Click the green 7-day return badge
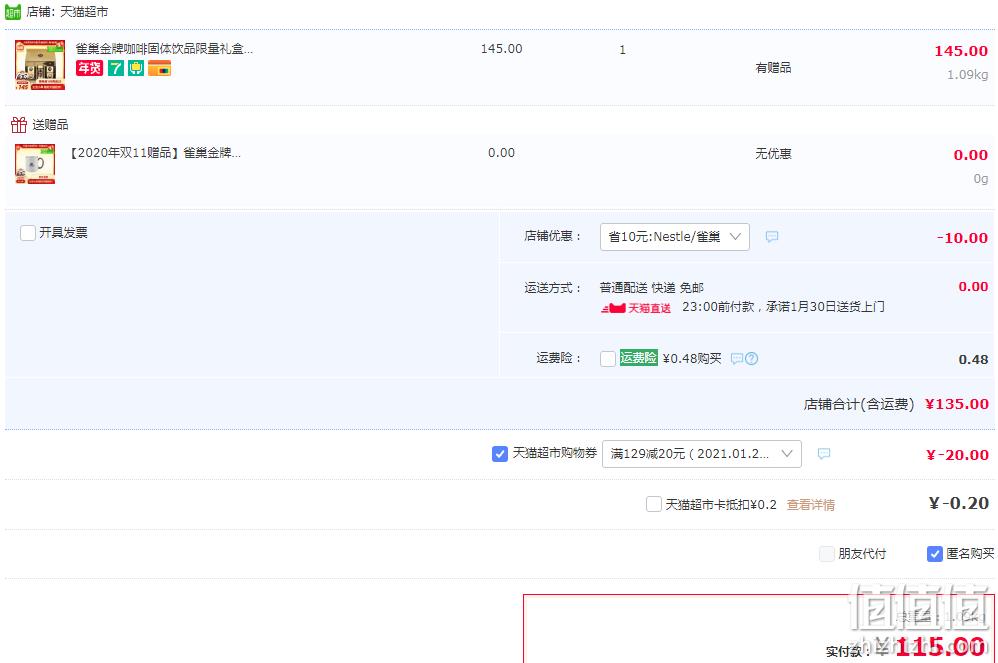This screenshot has height=663, width=998. (x=115, y=67)
